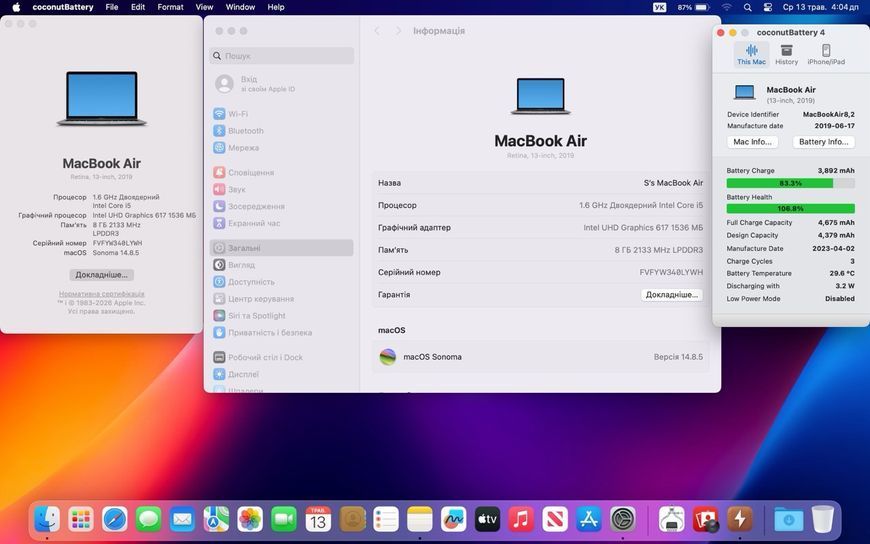
Task: Open the coconutBattery app menu
Action: tap(63, 7)
